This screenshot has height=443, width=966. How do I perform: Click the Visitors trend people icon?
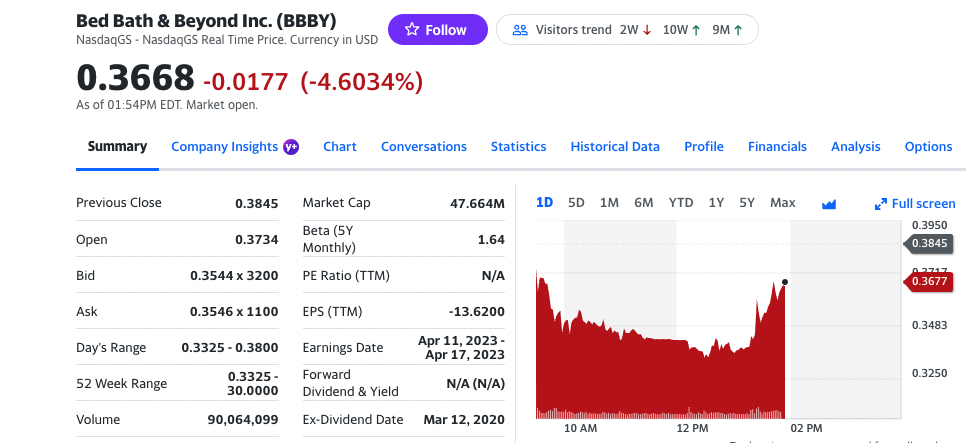pyautogui.click(x=521, y=30)
